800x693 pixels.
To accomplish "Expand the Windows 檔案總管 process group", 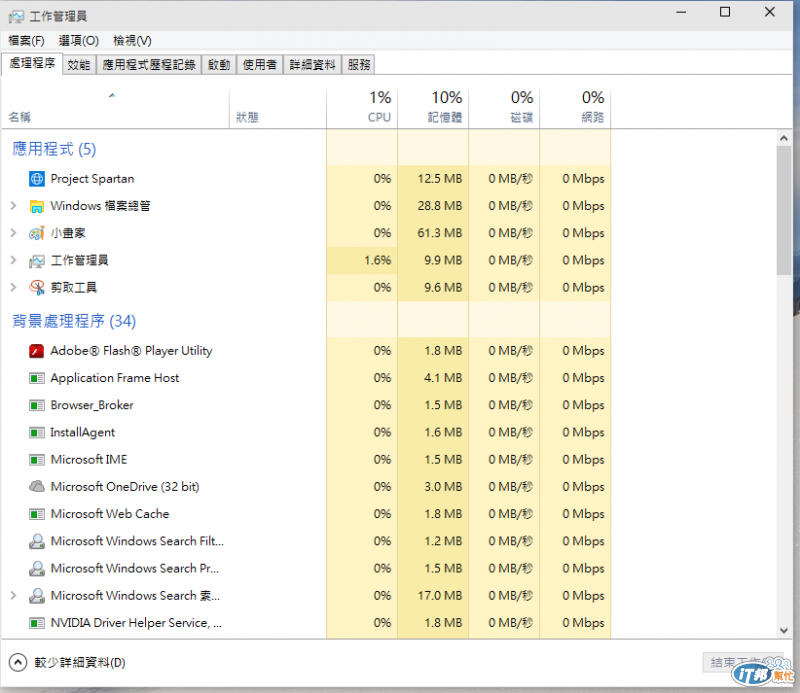I will click(13, 206).
